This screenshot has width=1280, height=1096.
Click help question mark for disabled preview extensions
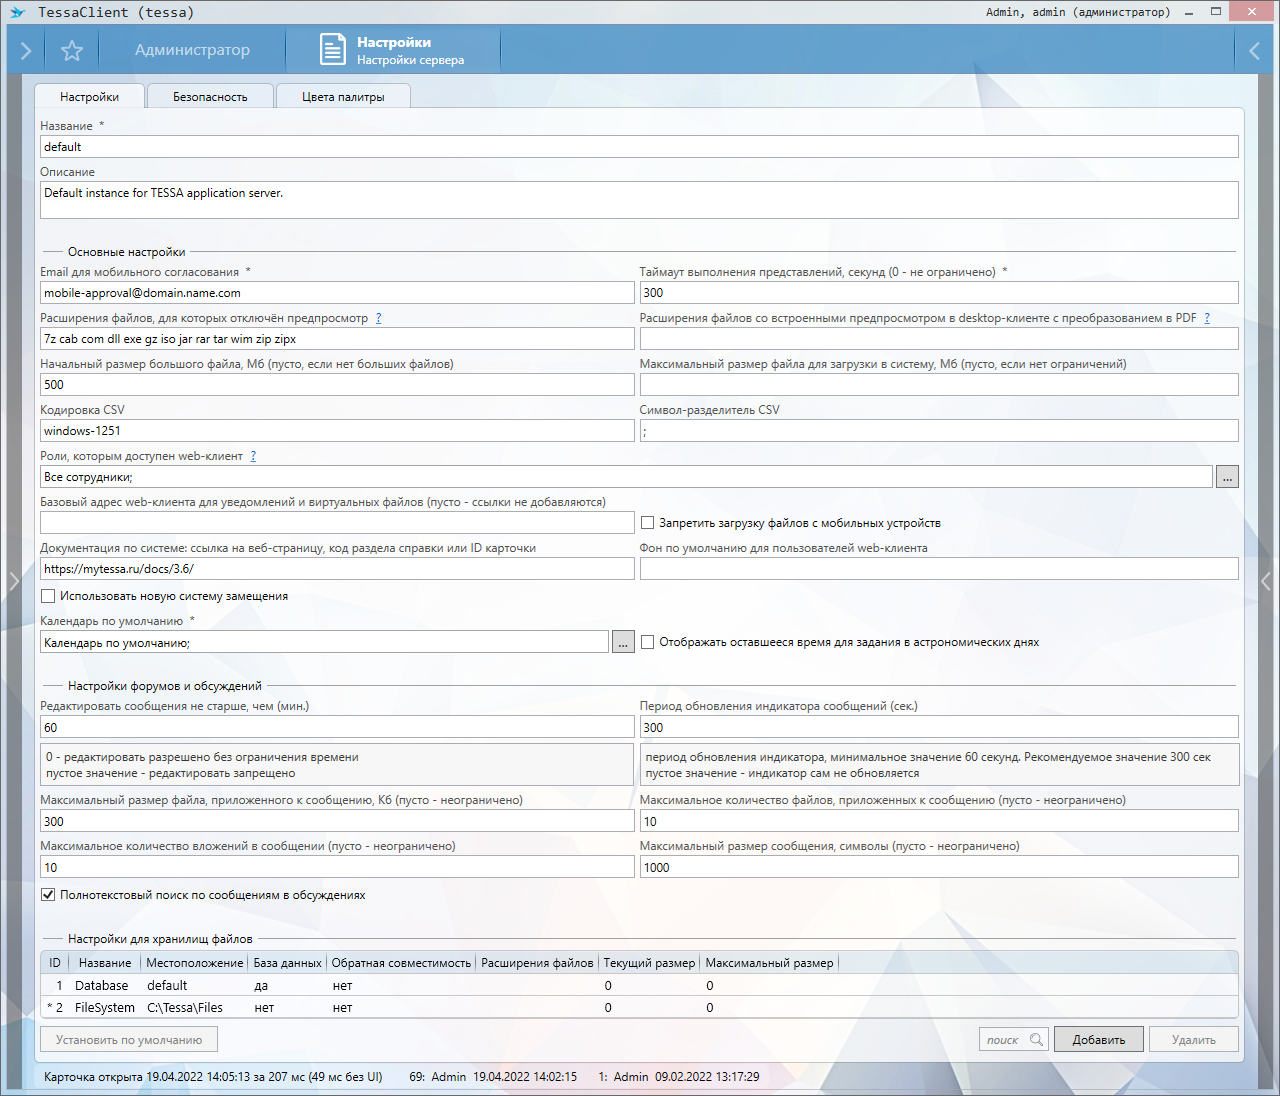coord(378,318)
